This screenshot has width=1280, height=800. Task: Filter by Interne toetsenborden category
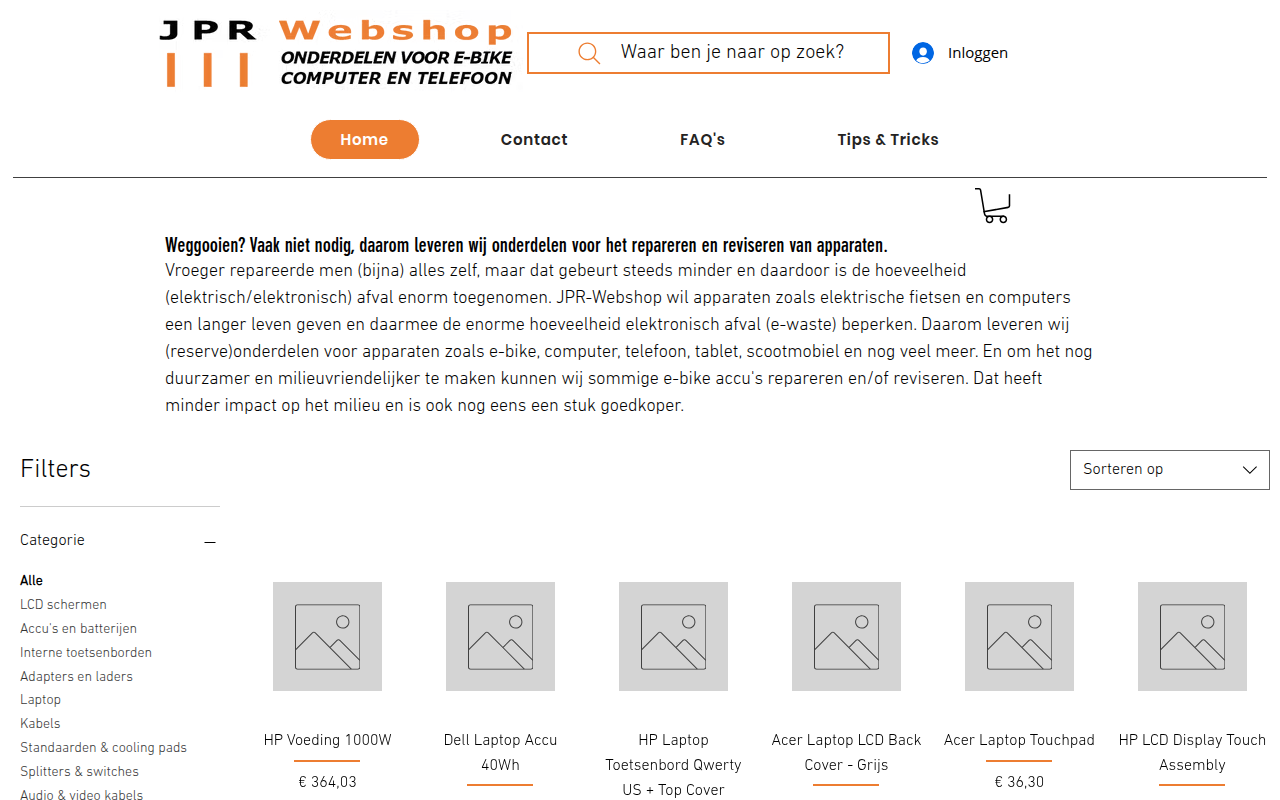[x=86, y=653]
